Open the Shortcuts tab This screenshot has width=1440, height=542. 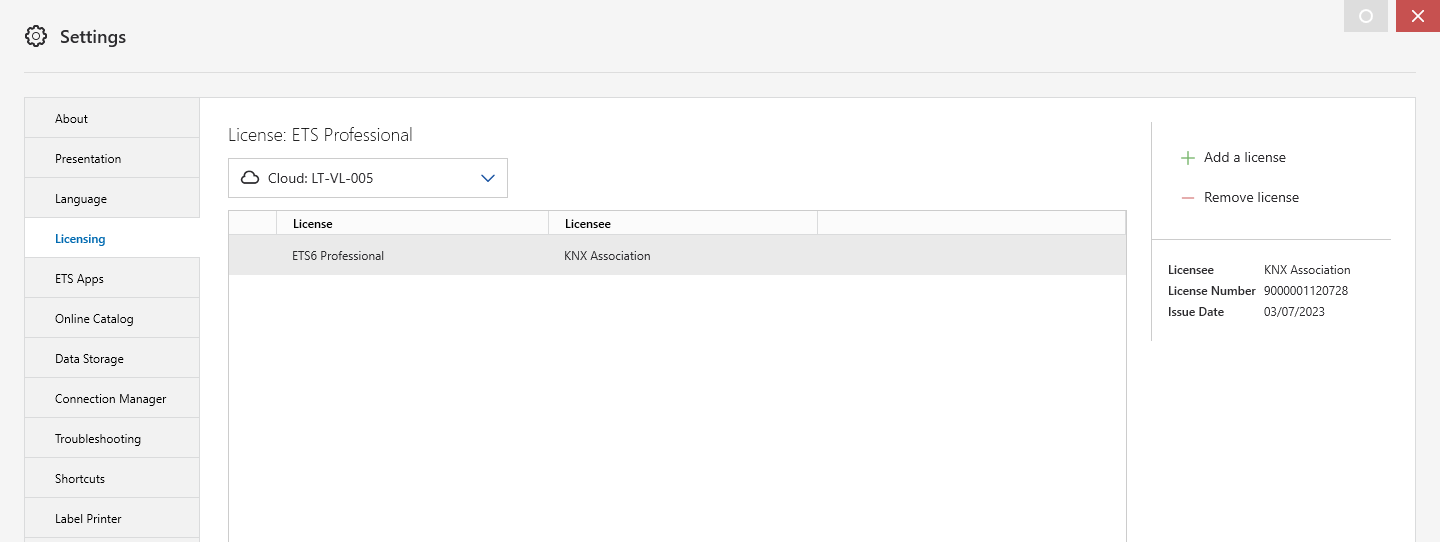tap(112, 478)
